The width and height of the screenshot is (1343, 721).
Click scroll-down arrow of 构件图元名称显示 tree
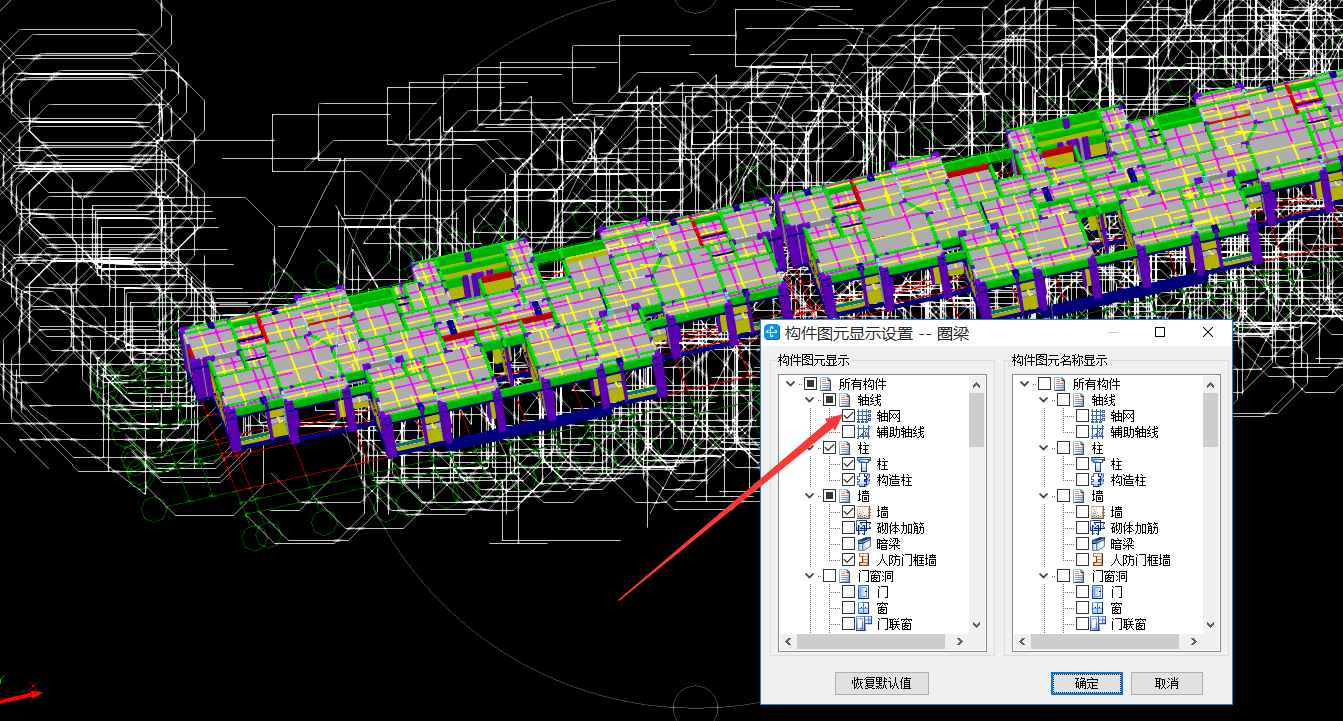pos(1211,624)
